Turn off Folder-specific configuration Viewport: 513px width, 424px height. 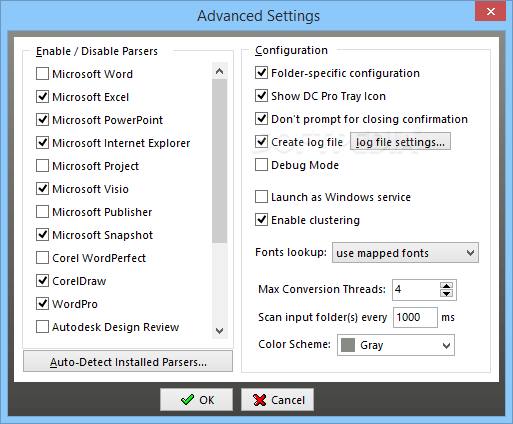click(261, 73)
